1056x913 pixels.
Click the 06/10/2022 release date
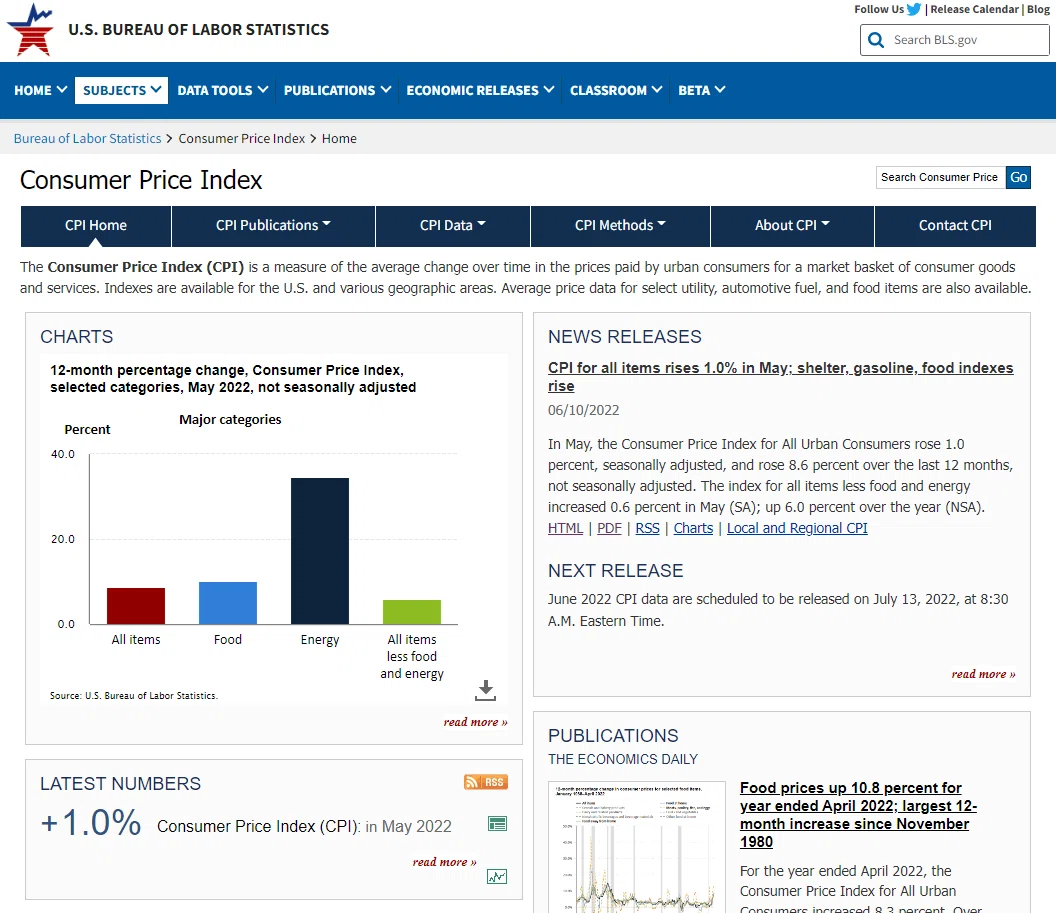[583, 411]
